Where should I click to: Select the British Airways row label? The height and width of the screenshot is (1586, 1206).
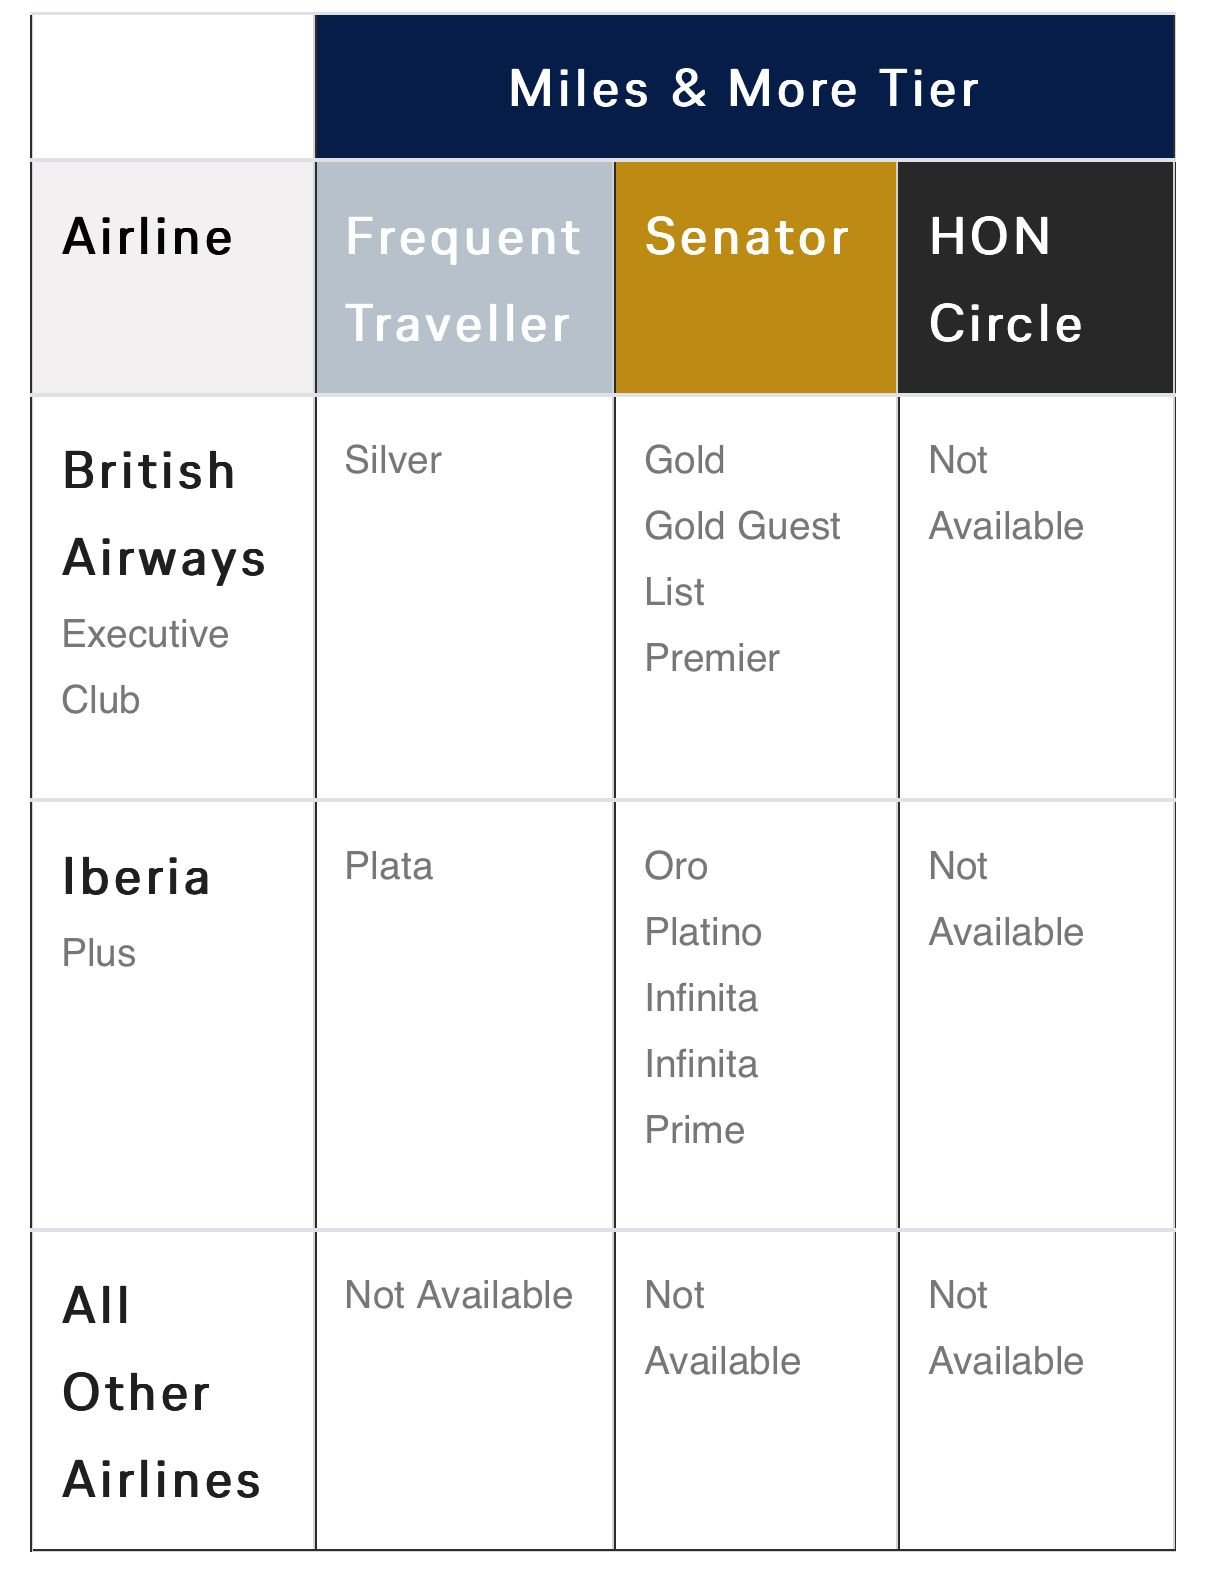[x=164, y=514]
